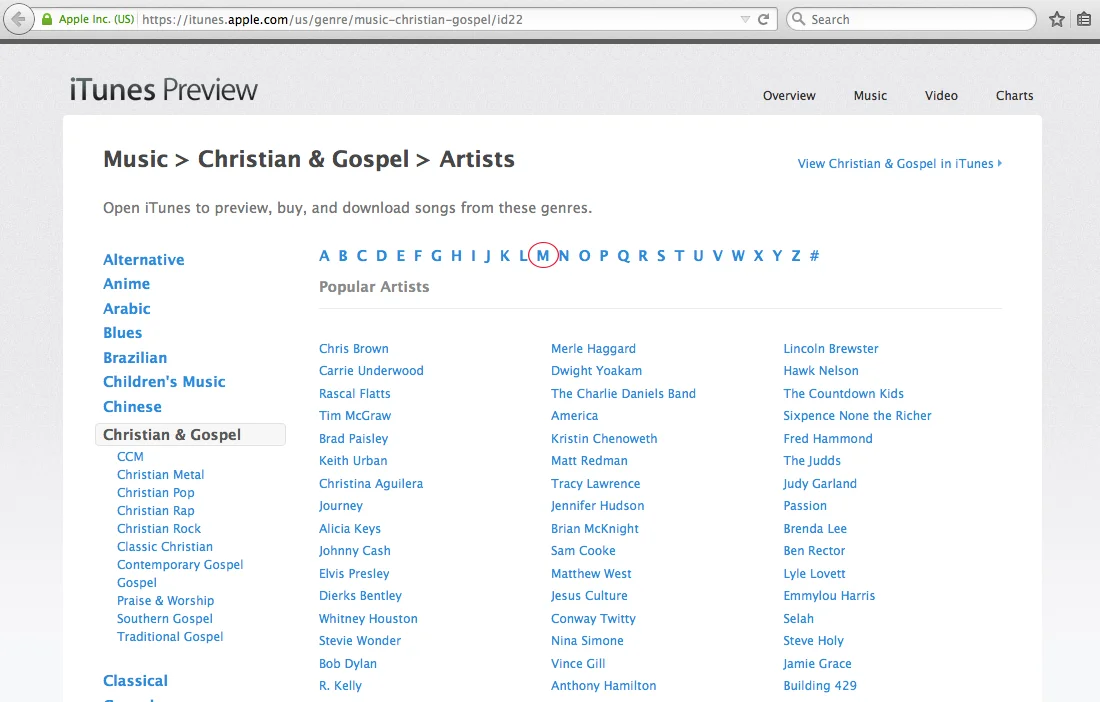The width and height of the screenshot is (1100, 702).
Task: Select letter Z in alphabet index
Action: coord(796,256)
